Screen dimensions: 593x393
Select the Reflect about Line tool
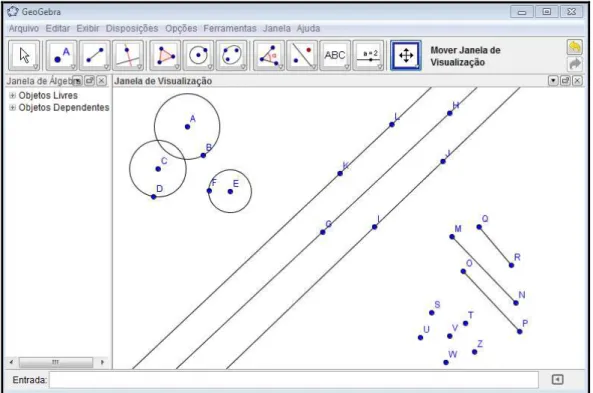tap(302, 56)
